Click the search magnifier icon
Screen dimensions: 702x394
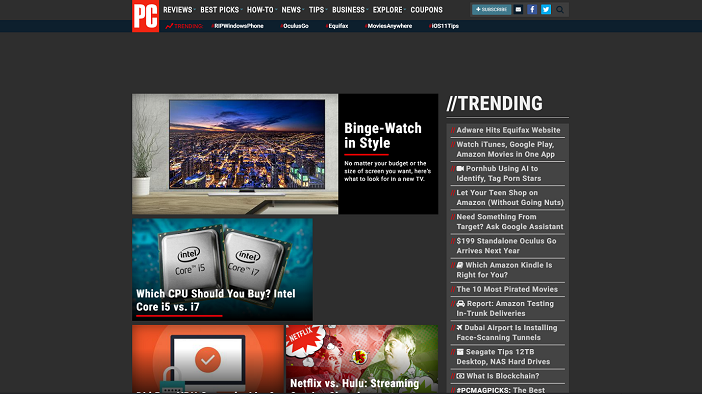(x=560, y=9)
